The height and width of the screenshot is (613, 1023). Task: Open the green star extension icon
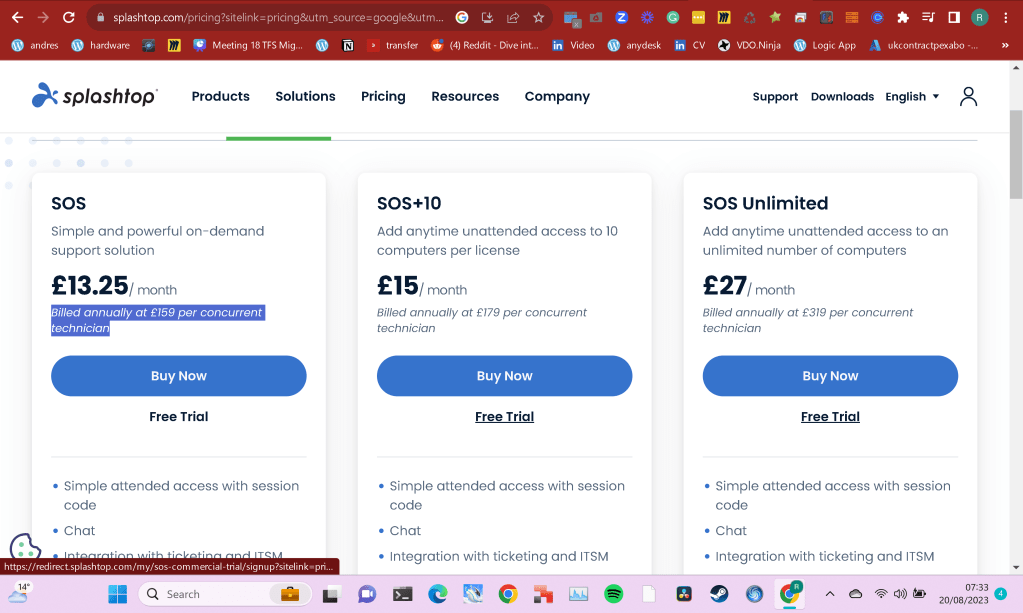775,18
